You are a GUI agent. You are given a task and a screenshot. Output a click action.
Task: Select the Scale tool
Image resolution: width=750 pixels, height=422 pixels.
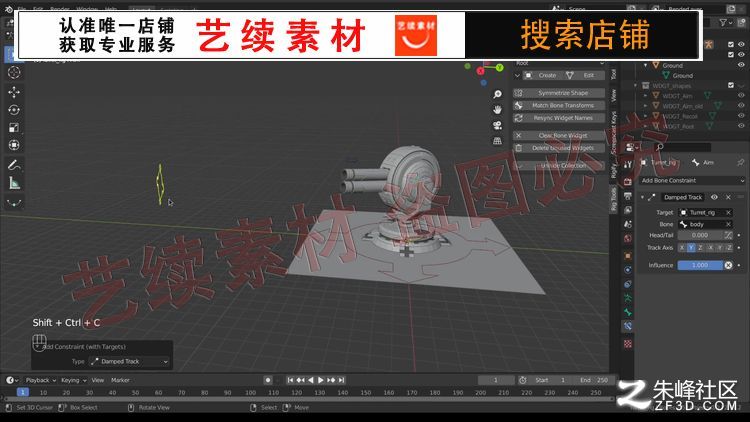coord(14,128)
